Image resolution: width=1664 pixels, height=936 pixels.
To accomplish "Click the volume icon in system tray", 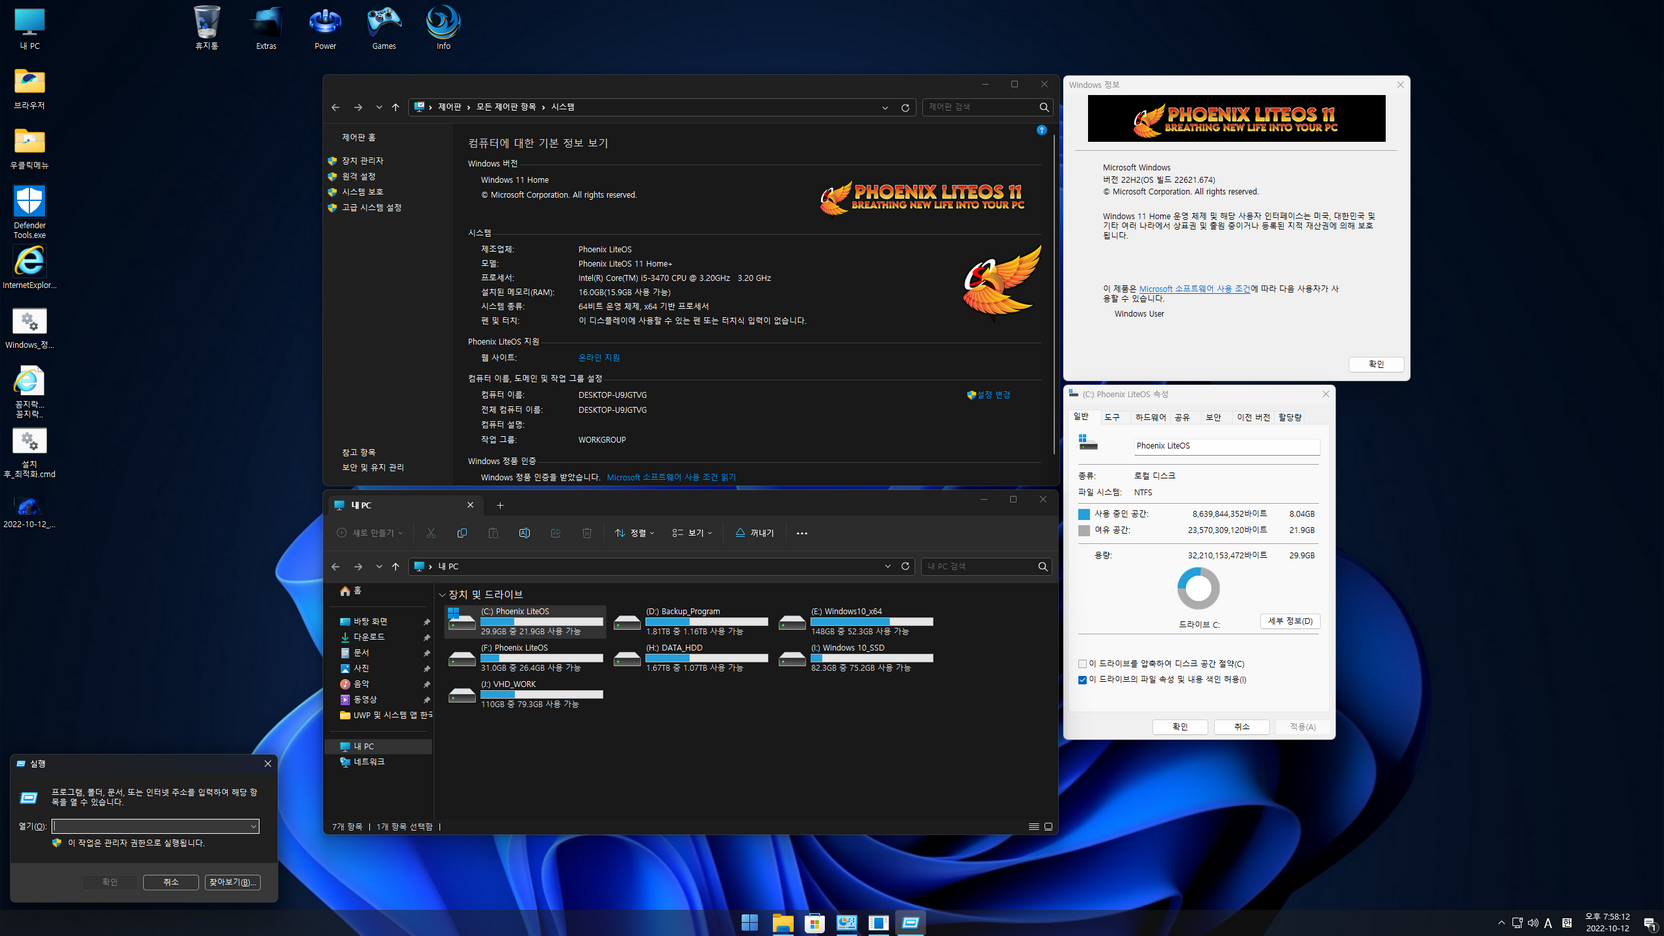I will pyautogui.click(x=1533, y=923).
